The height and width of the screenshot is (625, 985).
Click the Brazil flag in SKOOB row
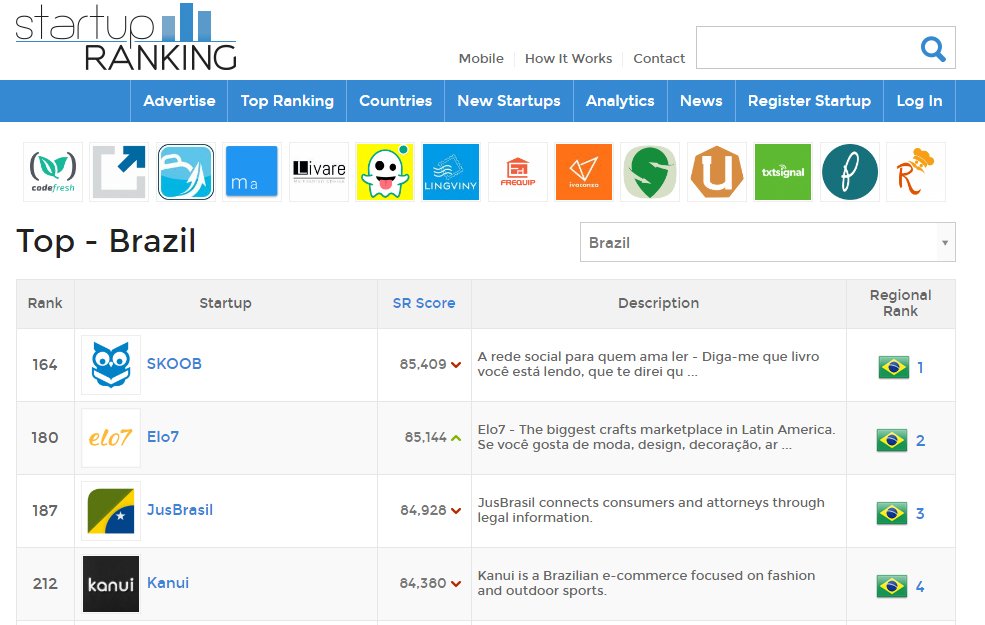(893, 367)
